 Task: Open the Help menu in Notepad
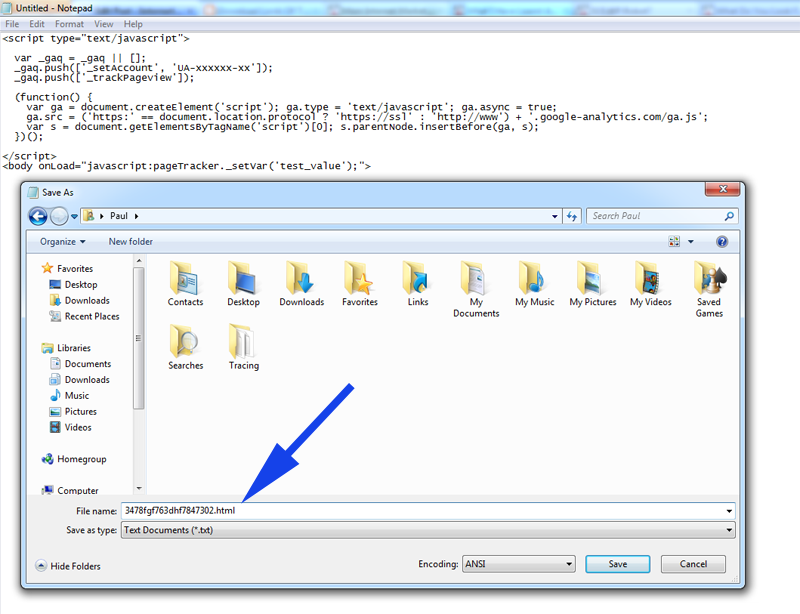pyautogui.click(x=133, y=24)
